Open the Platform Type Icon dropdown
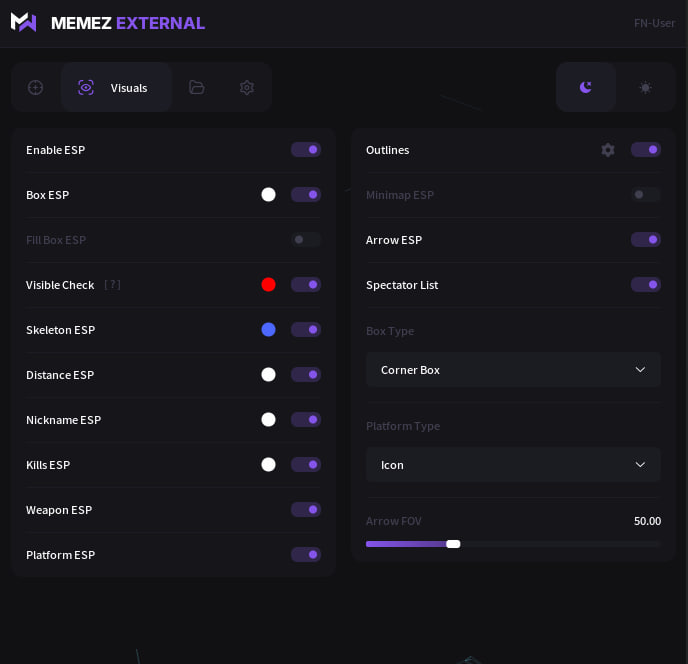The height and width of the screenshot is (664, 688). (x=513, y=465)
